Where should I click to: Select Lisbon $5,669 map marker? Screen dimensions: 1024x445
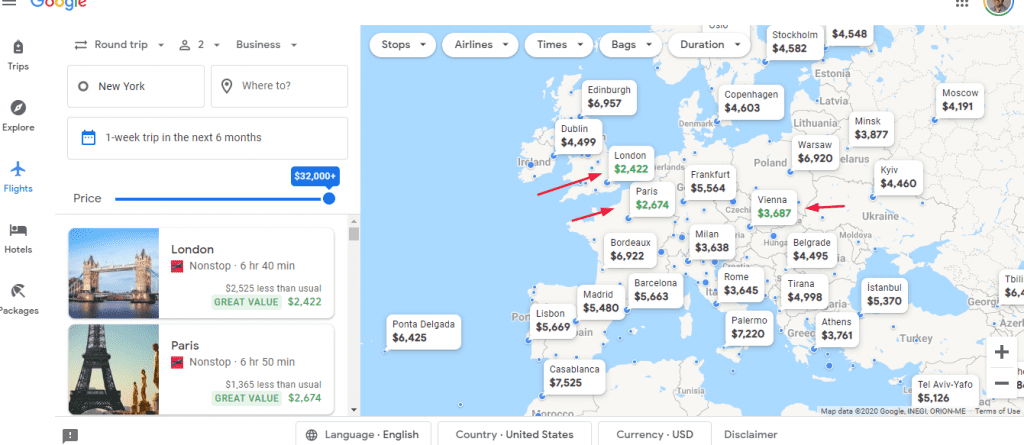pyautogui.click(x=553, y=321)
